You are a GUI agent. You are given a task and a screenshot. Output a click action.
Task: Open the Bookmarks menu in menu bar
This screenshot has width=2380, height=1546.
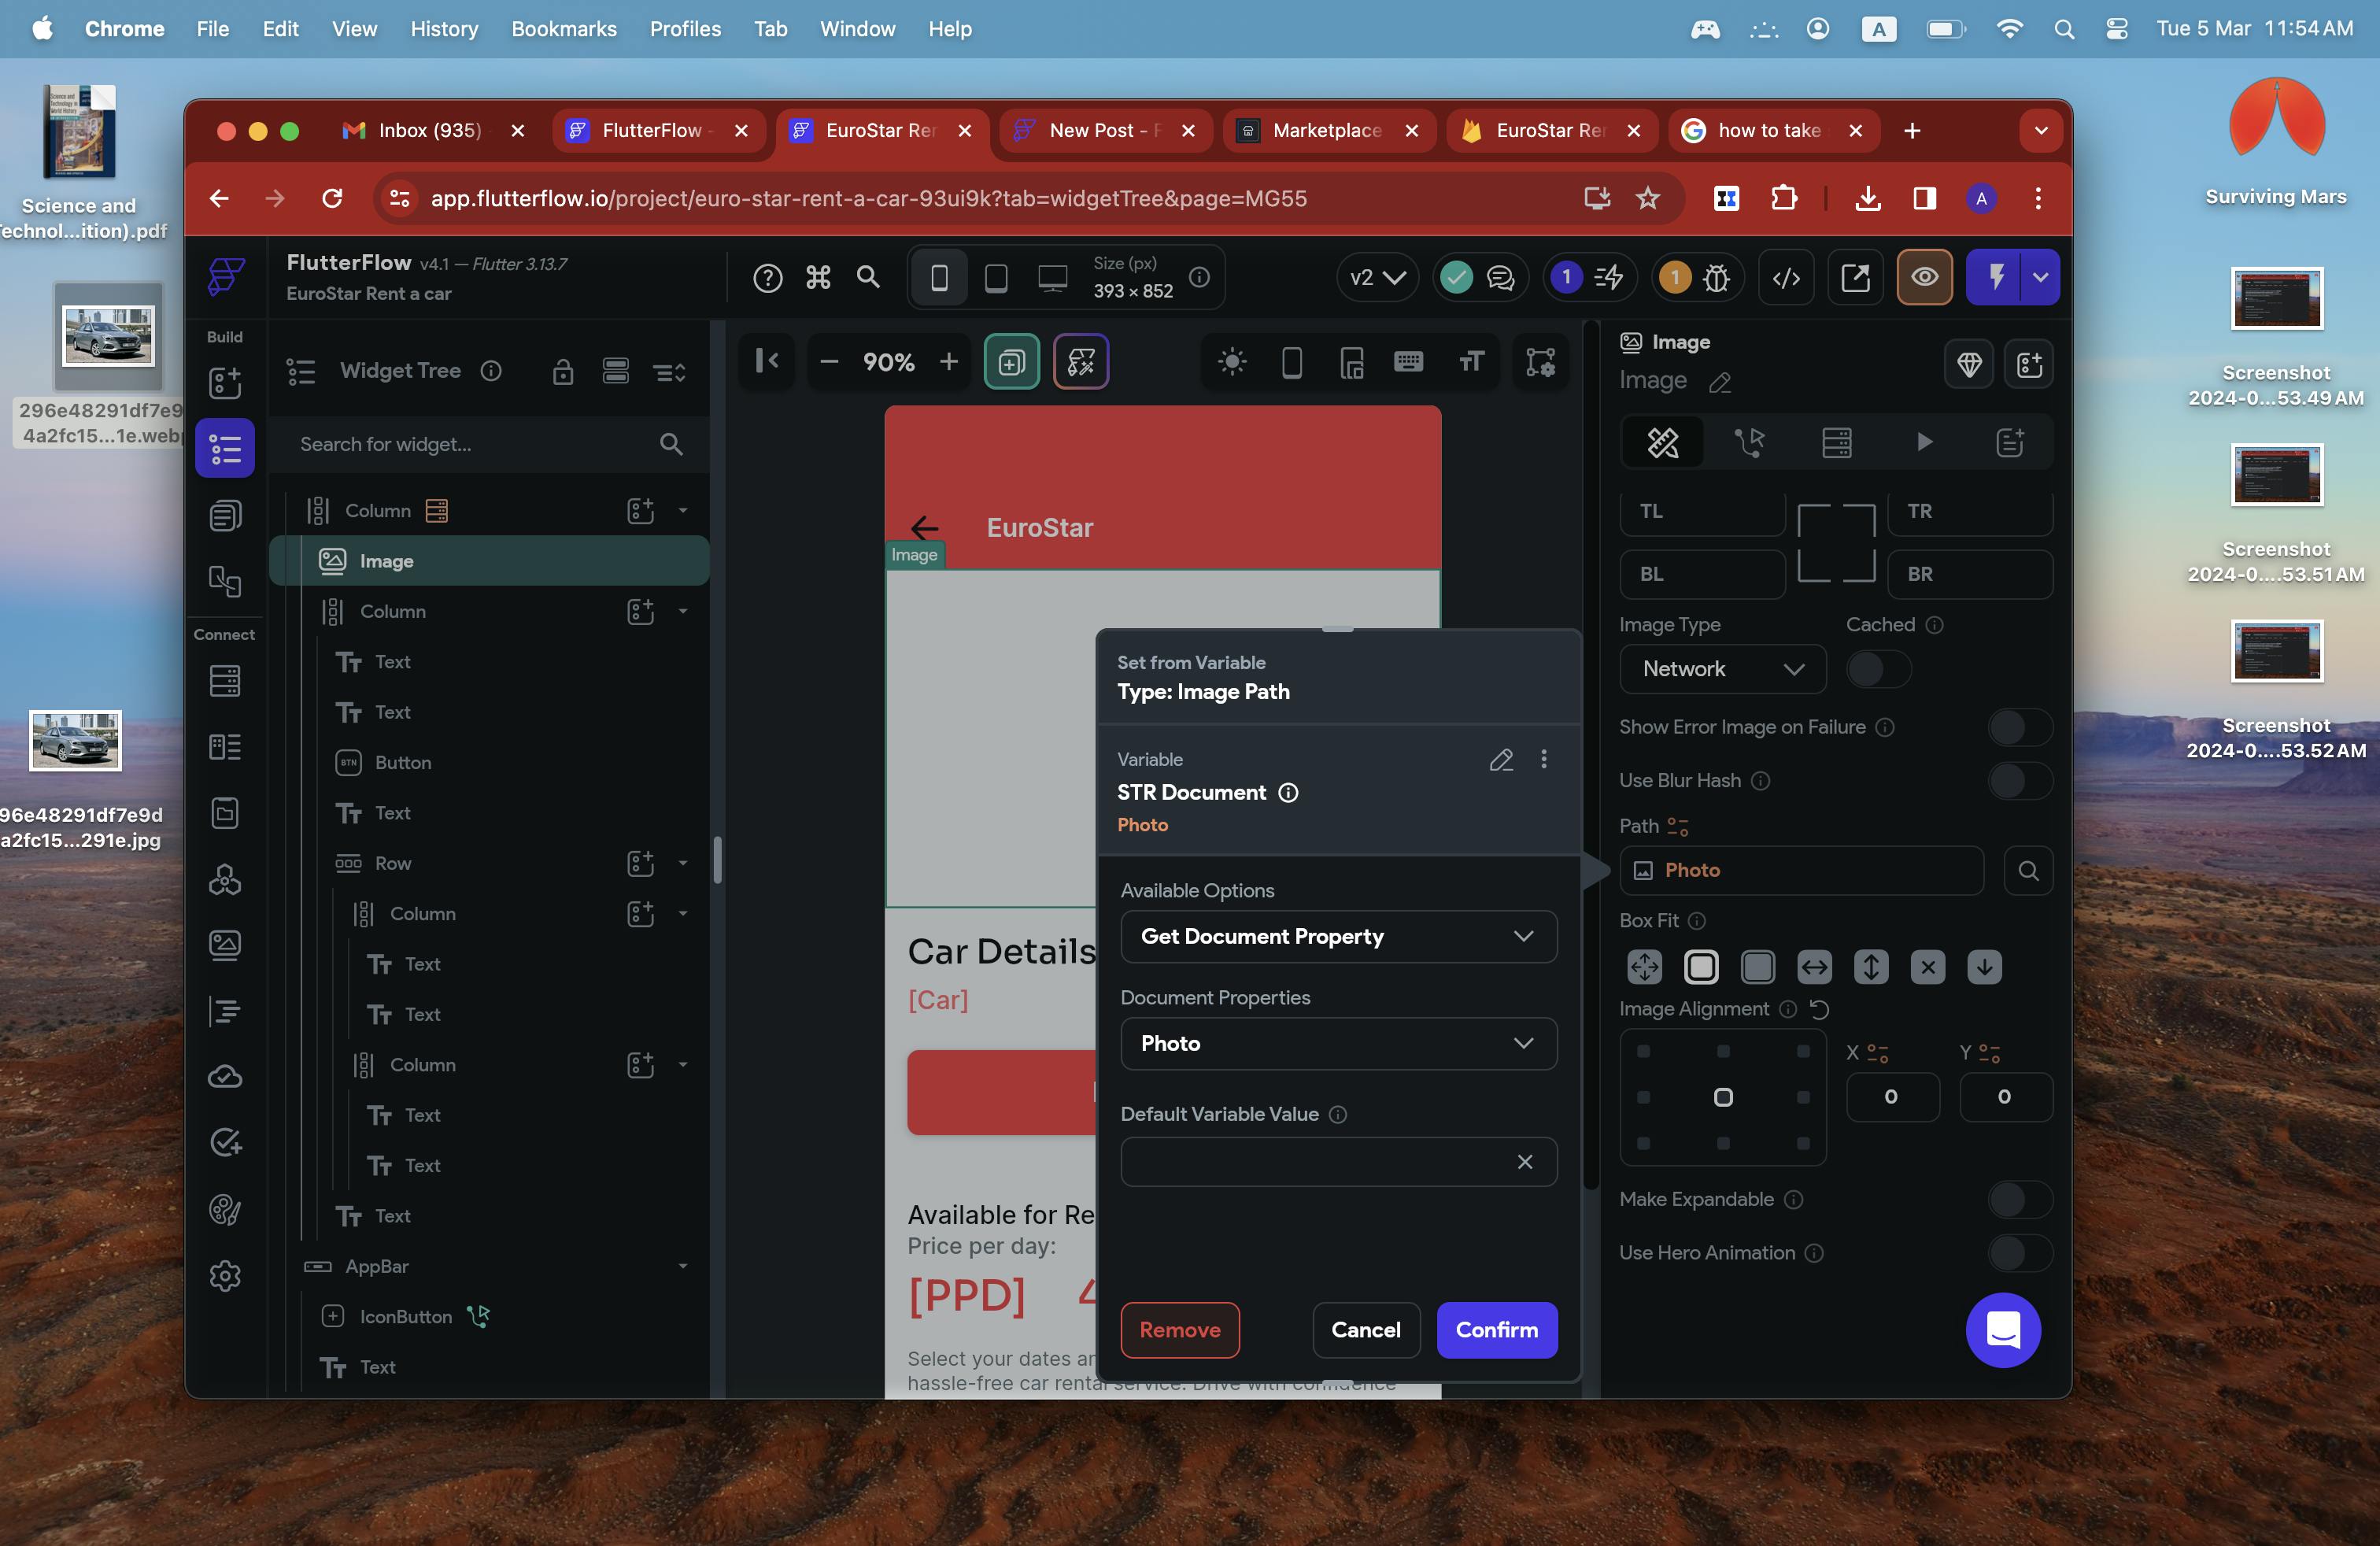563,28
